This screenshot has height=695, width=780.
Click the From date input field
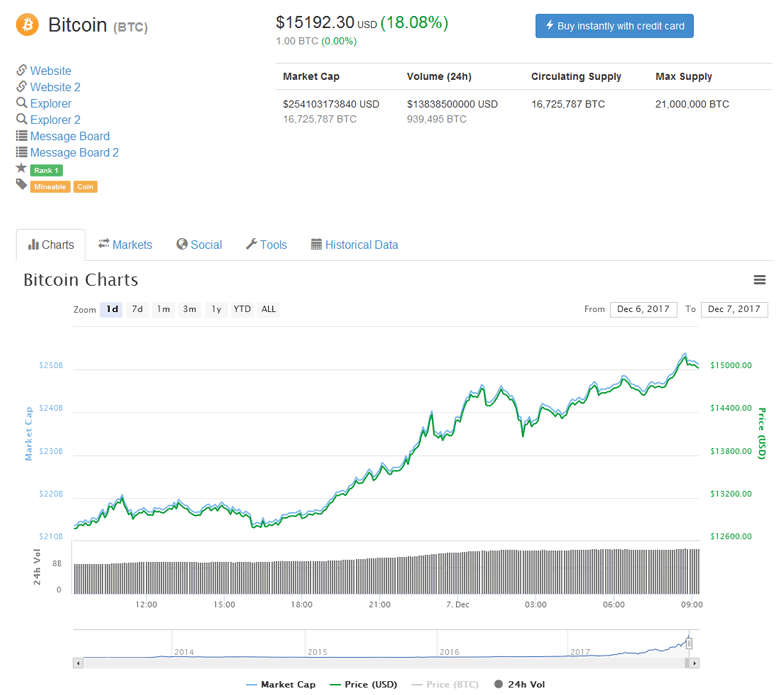tap(643, 309)
